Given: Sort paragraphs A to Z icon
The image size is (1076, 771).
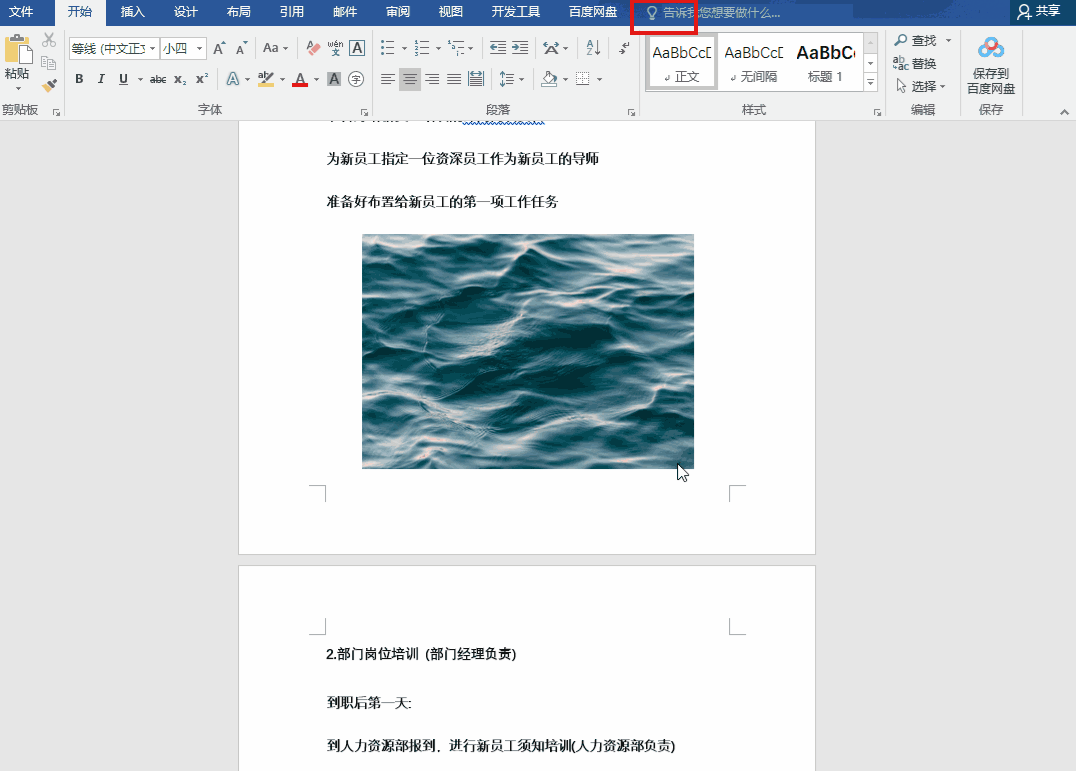Looking at the screenshot, I should tap(594, 47).
